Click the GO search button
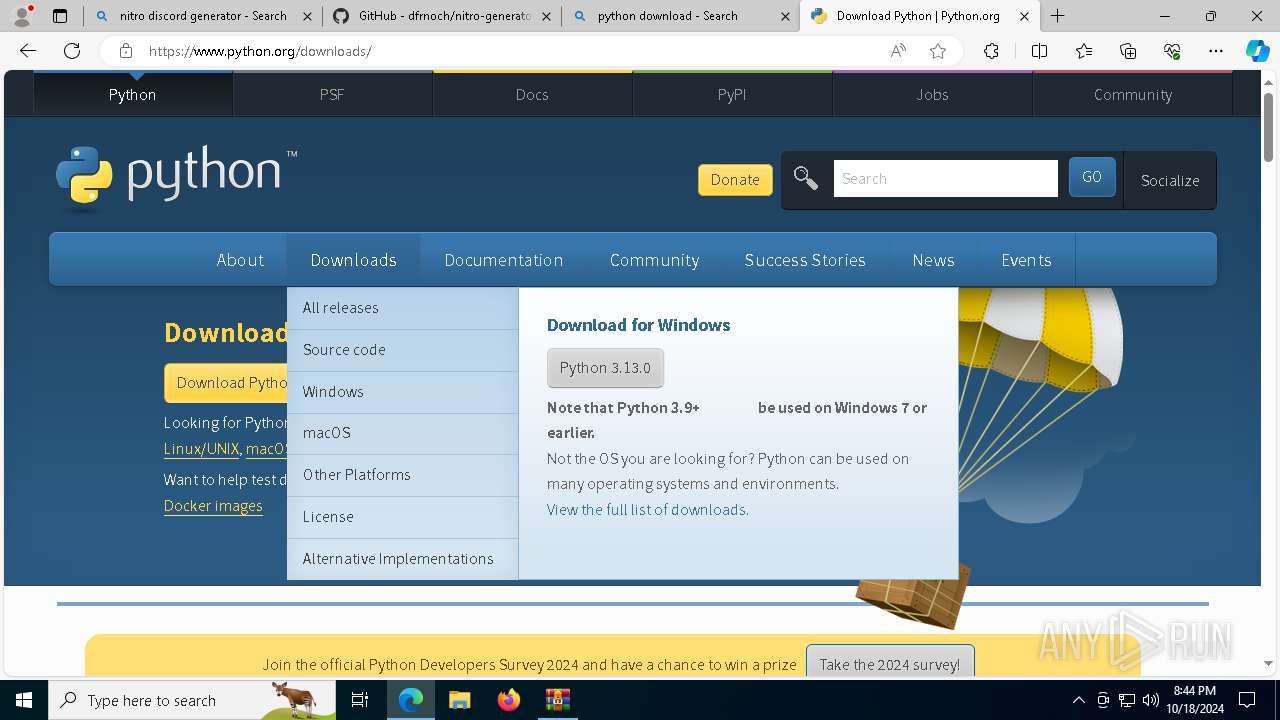Image resolution: width=1280 pixels, height=720 pixels. click(x=1092, y=177)
